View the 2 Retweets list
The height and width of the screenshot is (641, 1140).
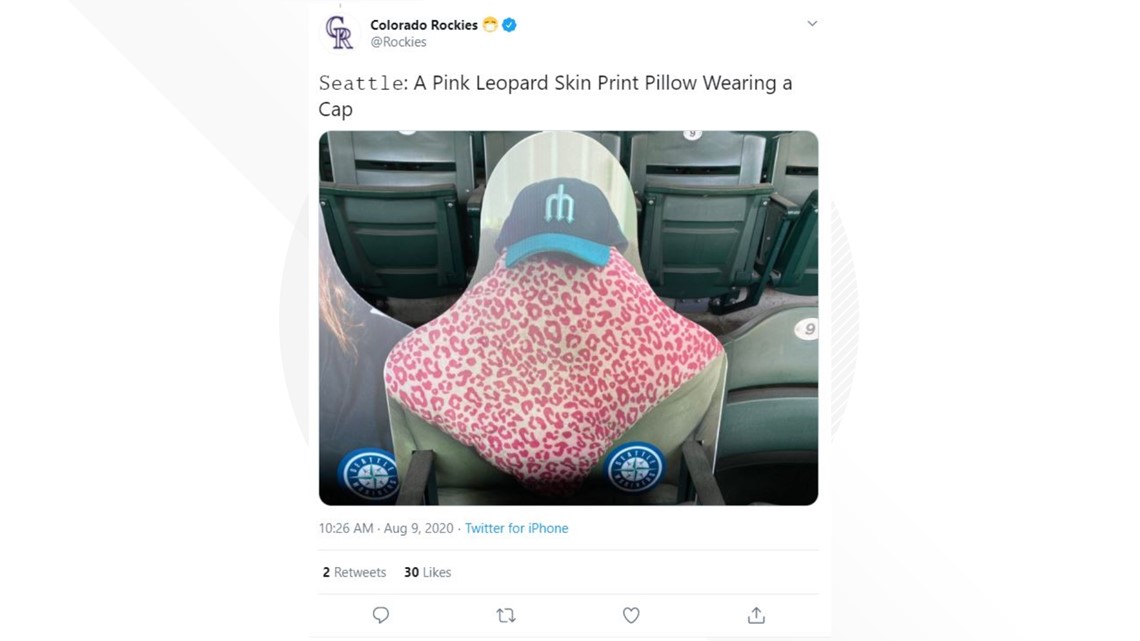[x=354, y=573]
